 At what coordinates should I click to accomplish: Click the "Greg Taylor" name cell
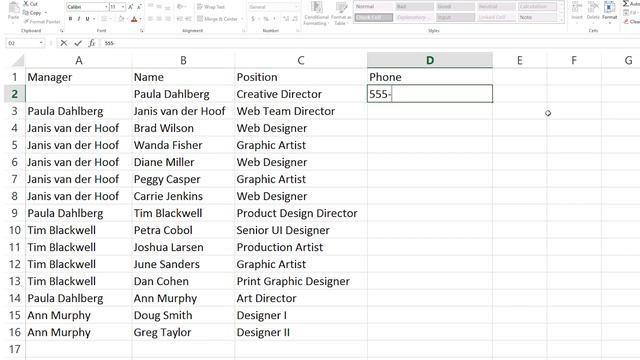click(x=183, y=332)
